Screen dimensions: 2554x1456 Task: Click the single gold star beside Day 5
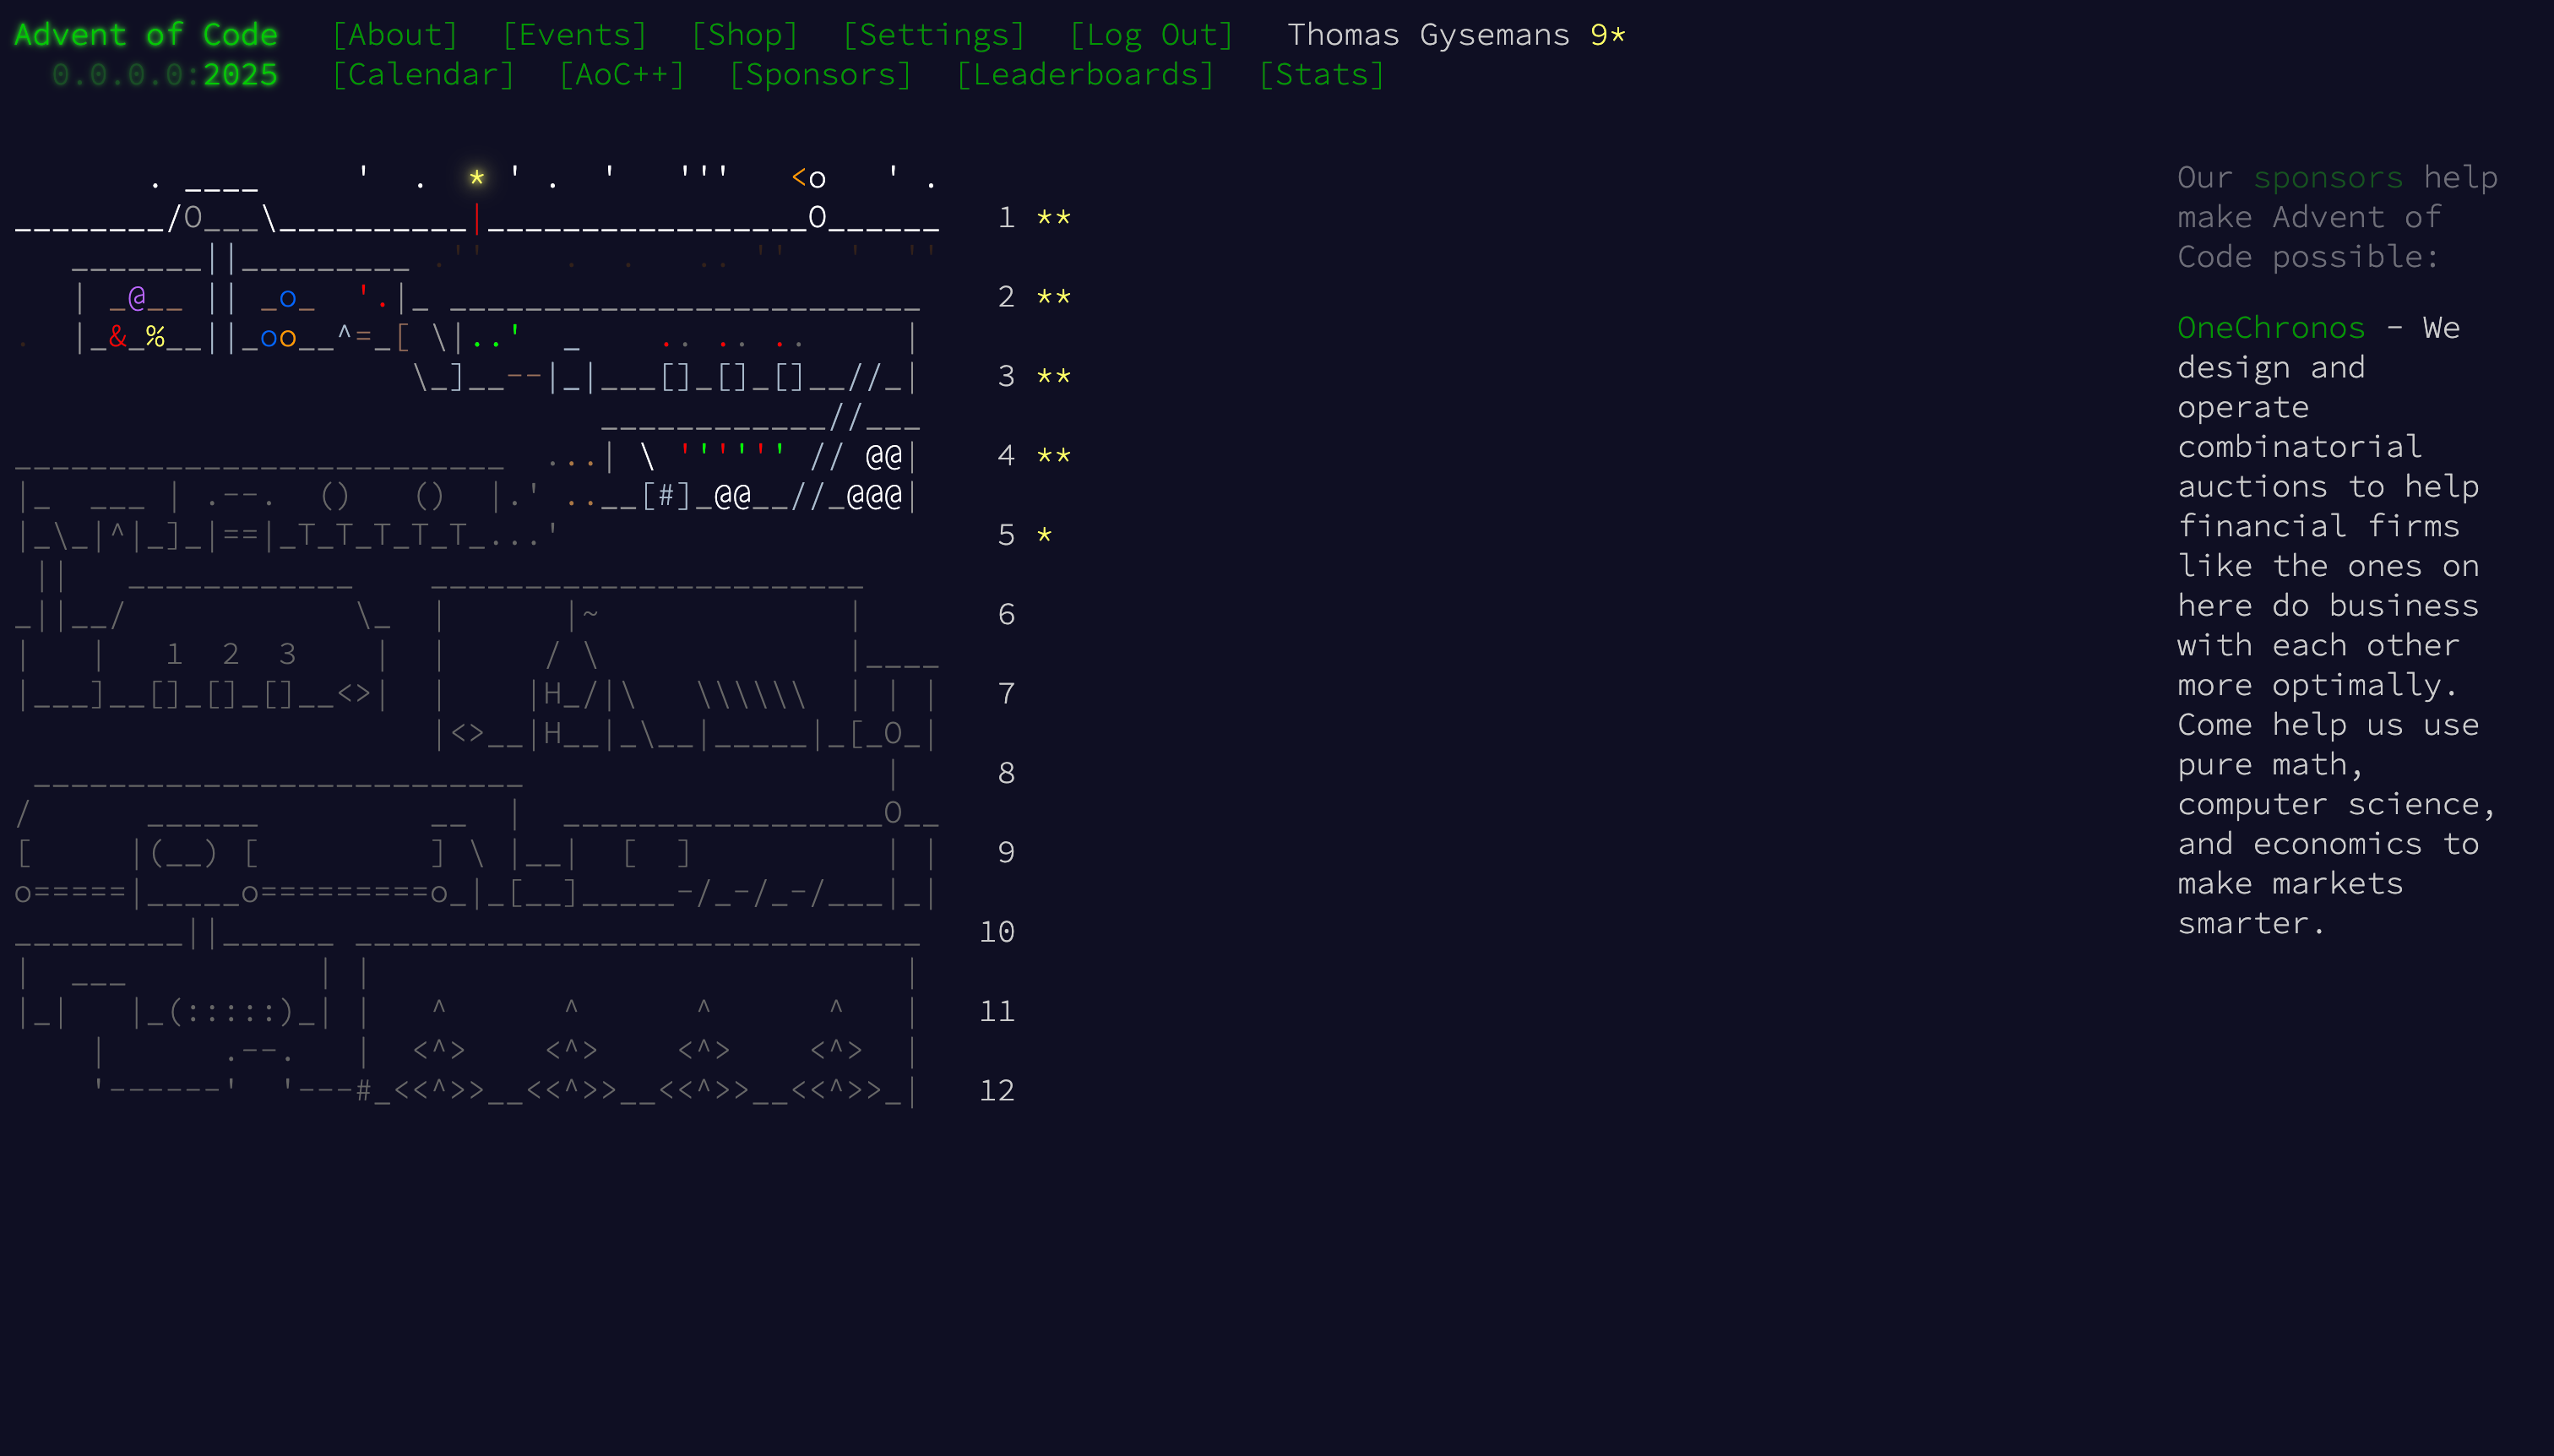click(x=1045, y=535)
